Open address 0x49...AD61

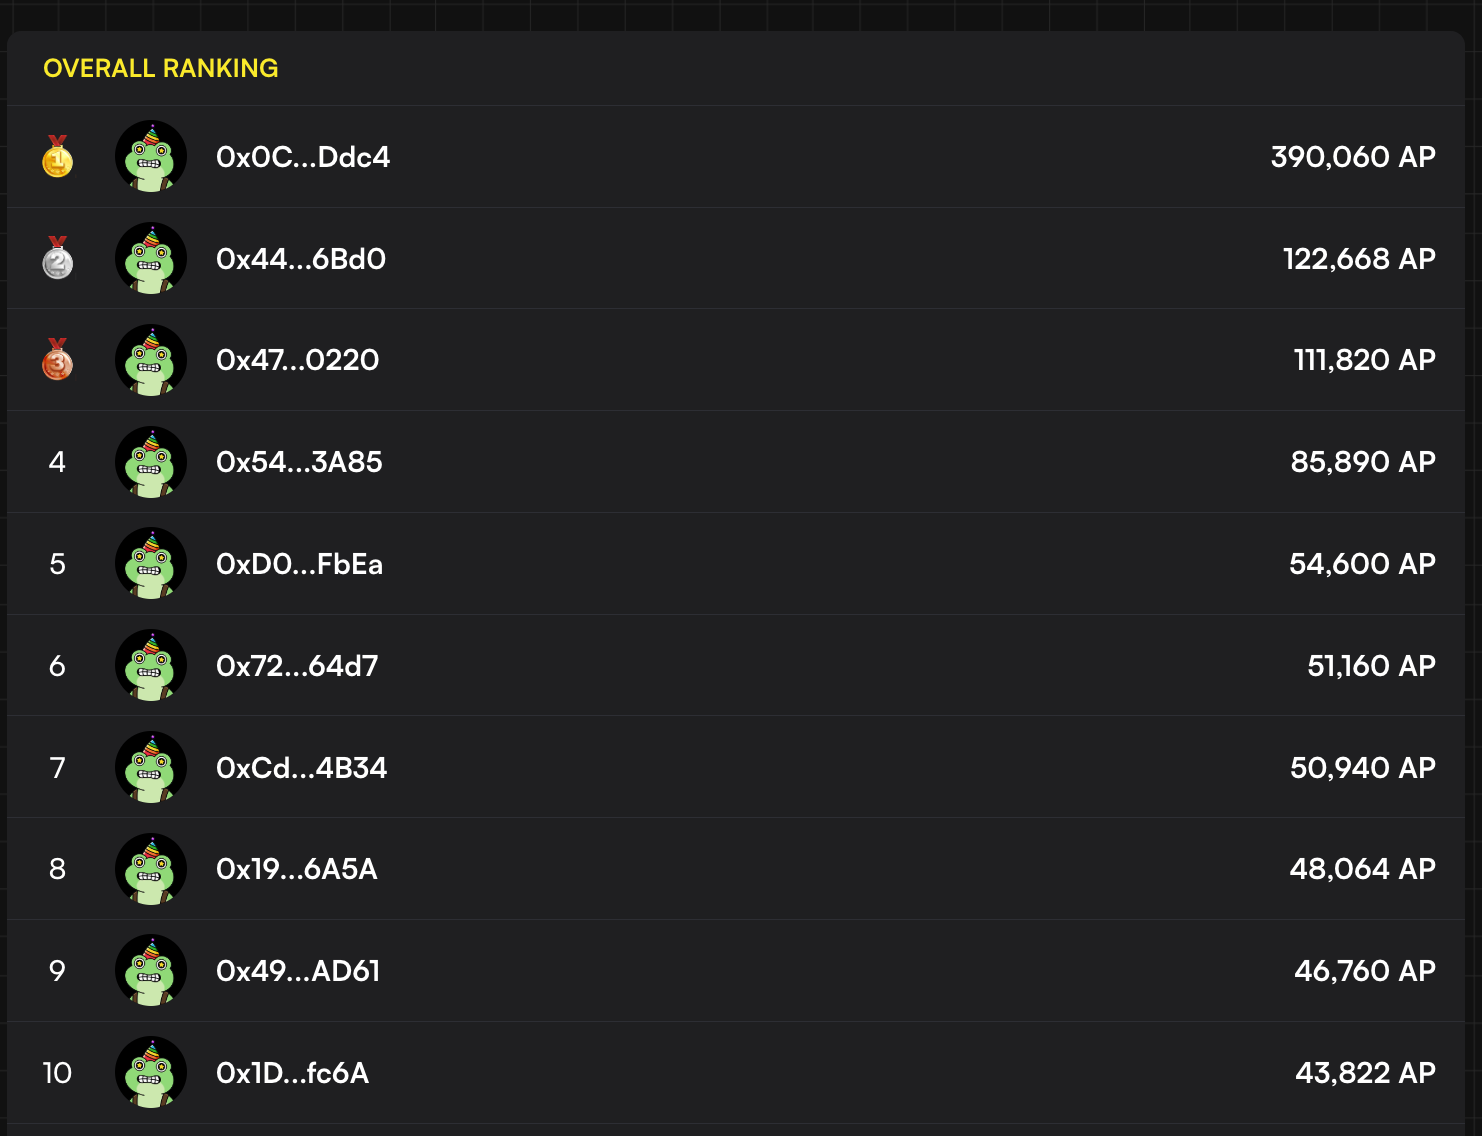click(298, 971)
